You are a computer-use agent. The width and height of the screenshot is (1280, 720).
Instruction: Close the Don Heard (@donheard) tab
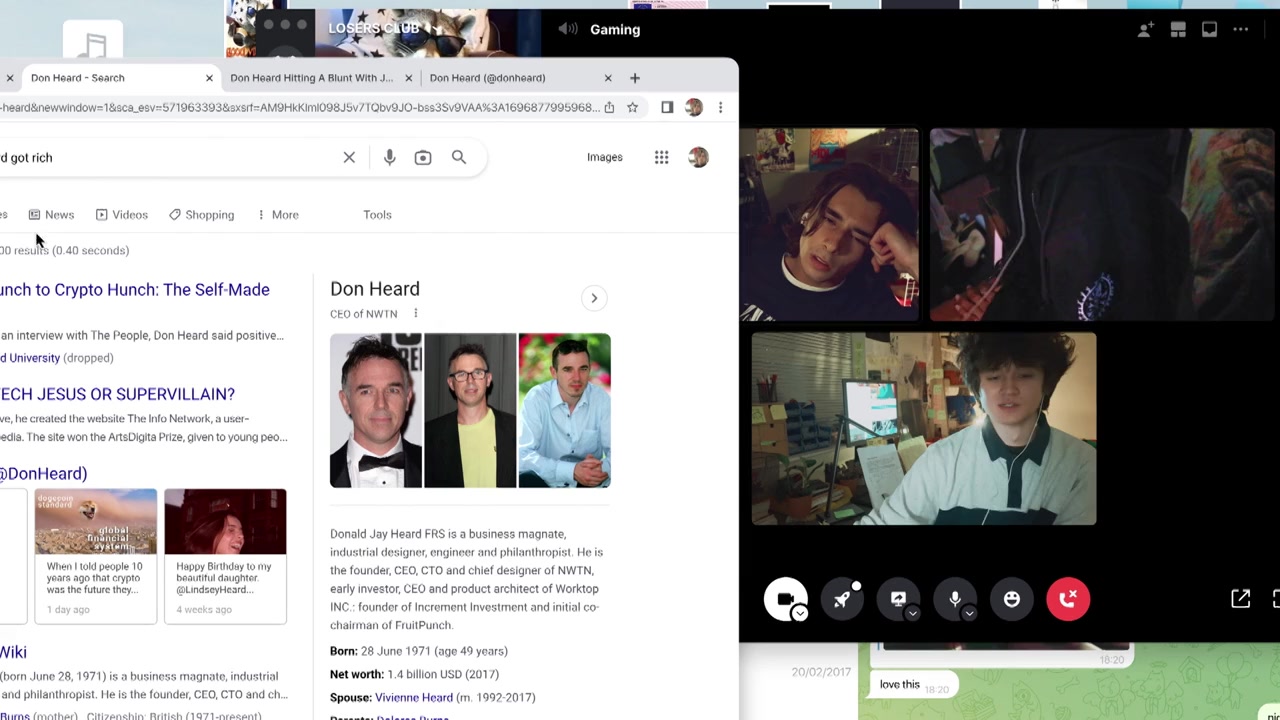608,77
